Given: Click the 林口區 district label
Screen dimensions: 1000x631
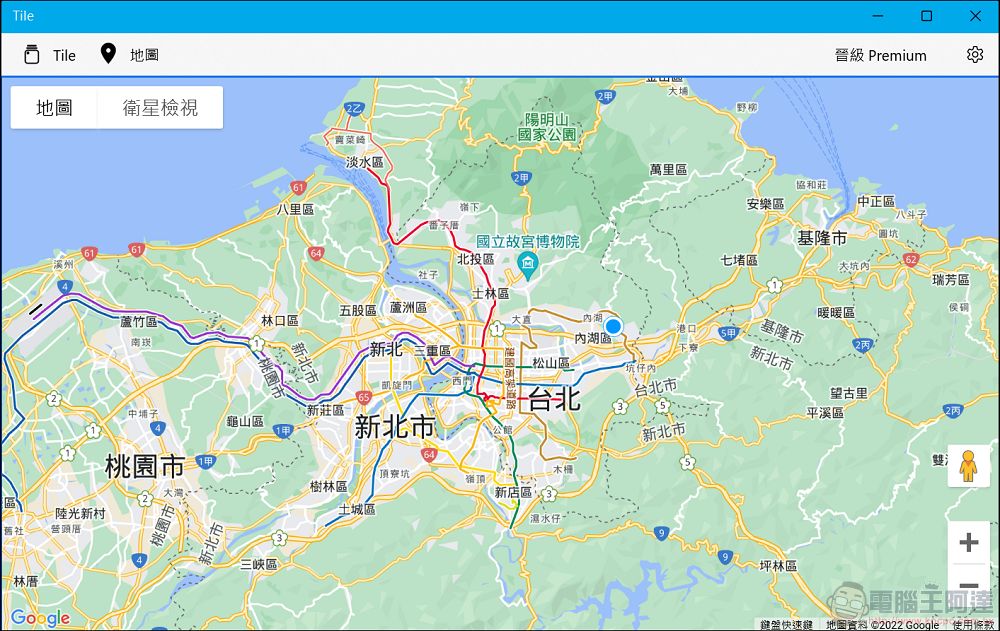Looking at the screenshot, I should click(280, 320).
